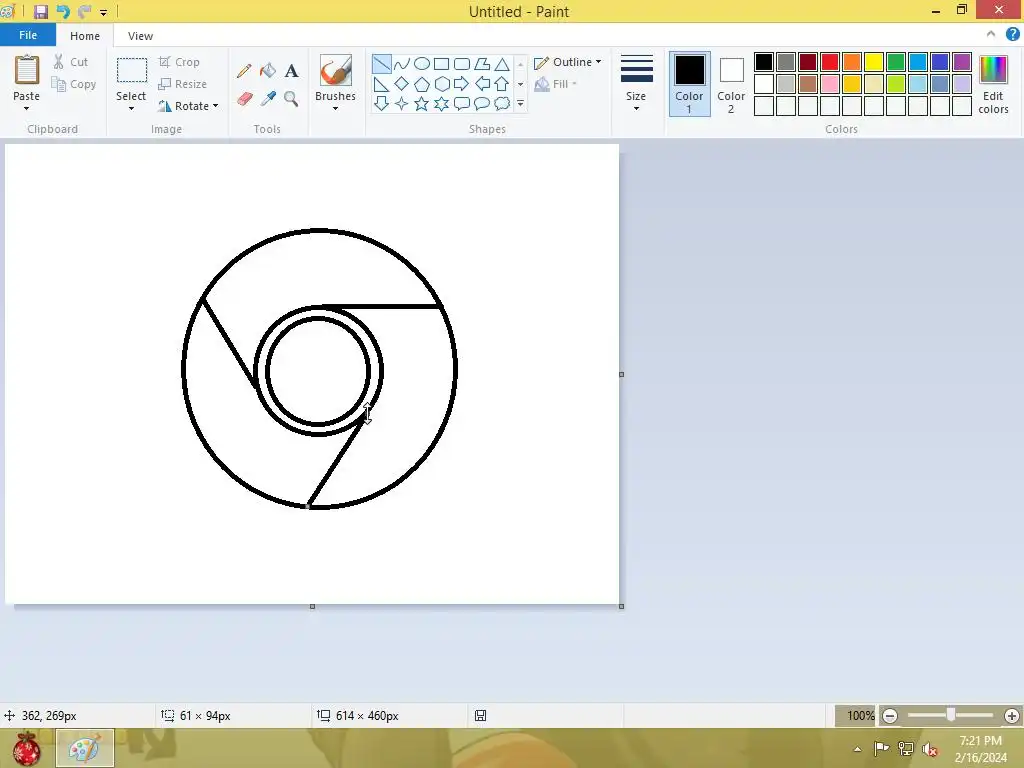The height and width of the screenshot is (768, 1024).
Task: Choose the Up arrow shape
Action: 502,84
